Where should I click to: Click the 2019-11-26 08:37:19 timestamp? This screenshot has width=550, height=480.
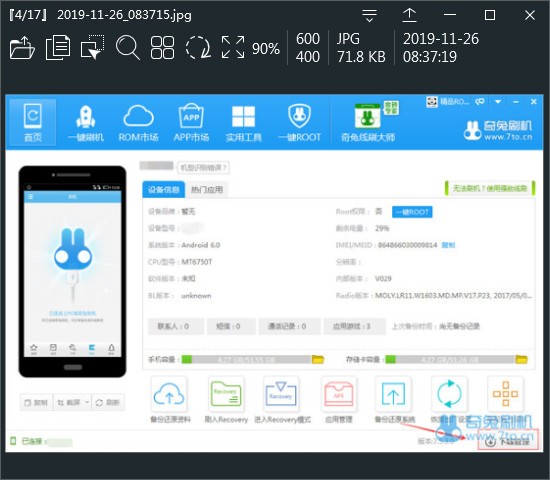[441, 48]
